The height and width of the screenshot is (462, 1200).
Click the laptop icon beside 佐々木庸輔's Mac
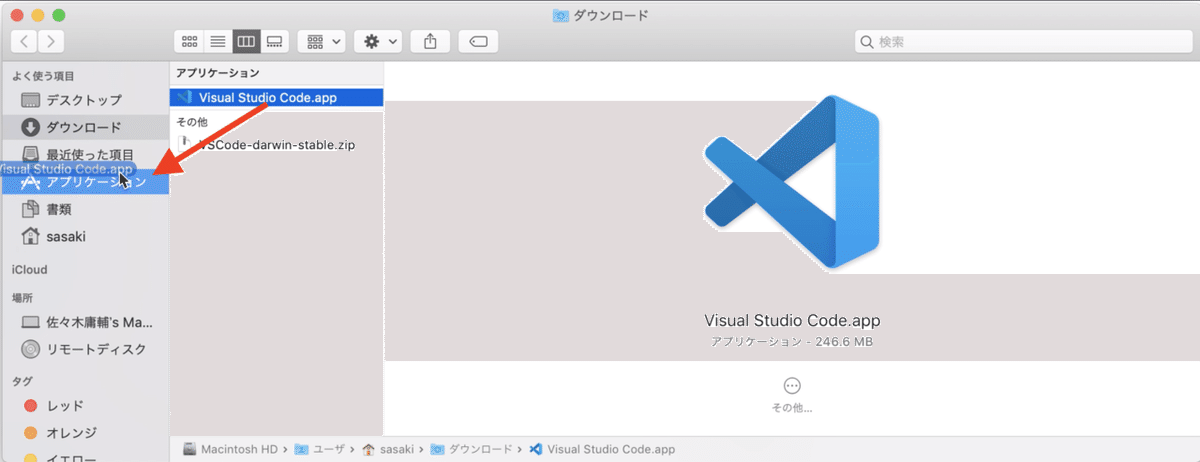point(30,323)
